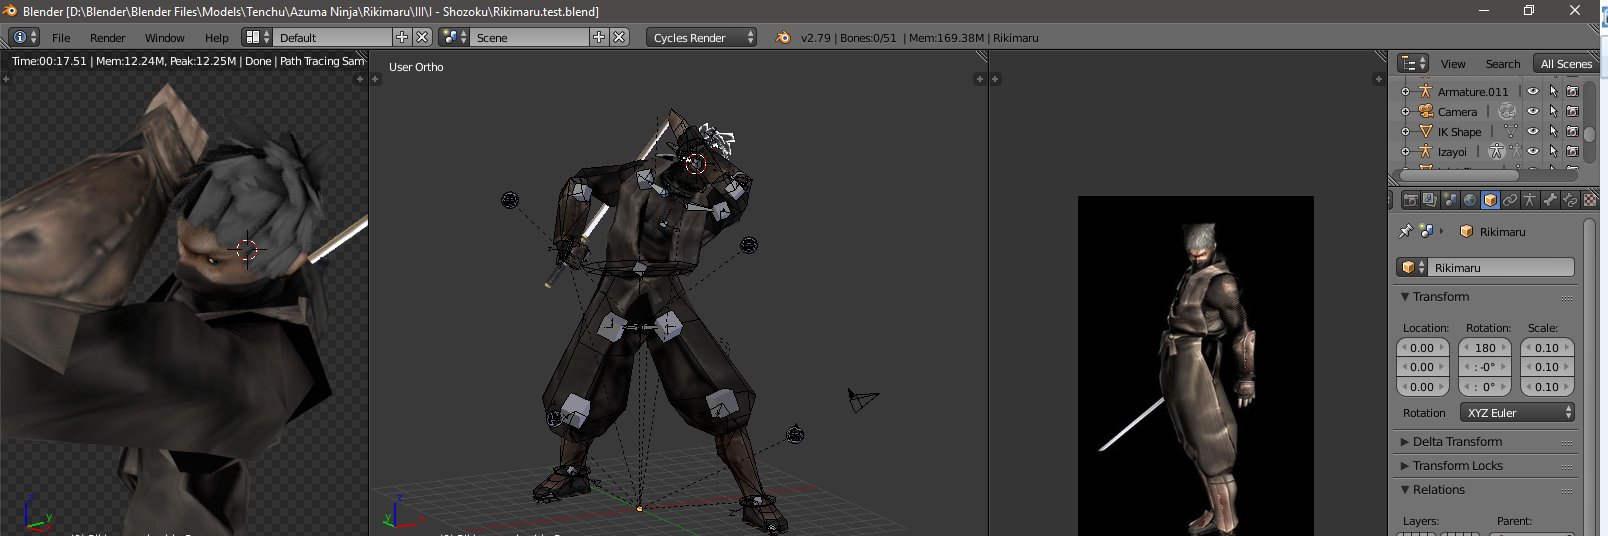Image resolution: width=1608 pixels, height=536 pixels.
Task: Open the Bone Constraints properties tab
Action: pos(1570,200)
